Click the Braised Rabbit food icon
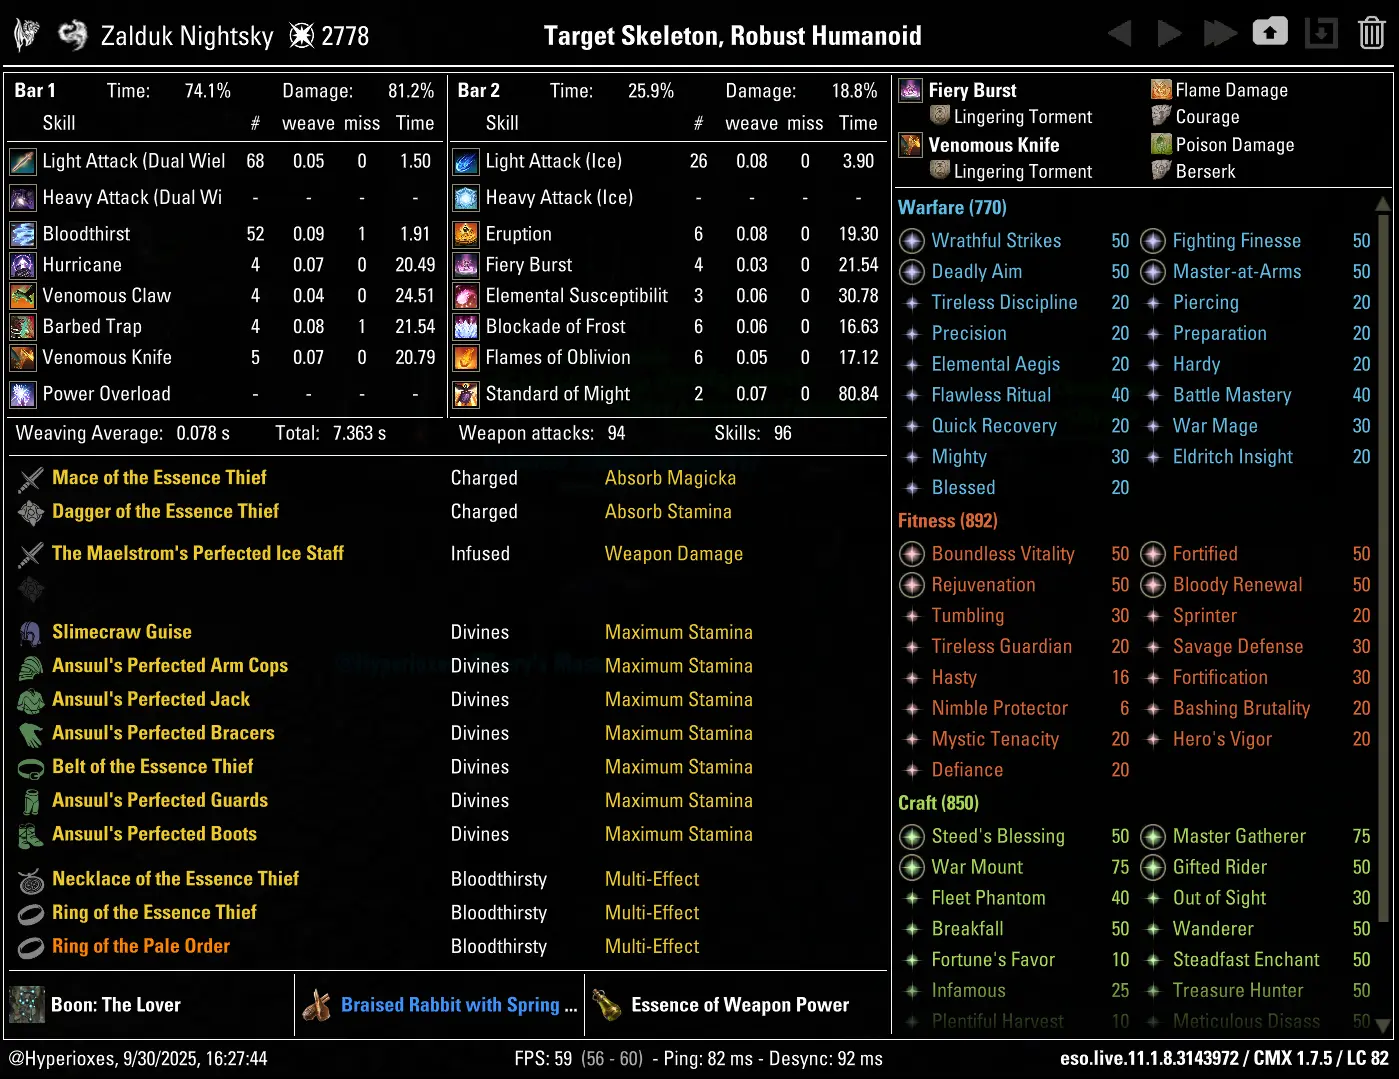 pyautogui.click(x=317, y=1005)
